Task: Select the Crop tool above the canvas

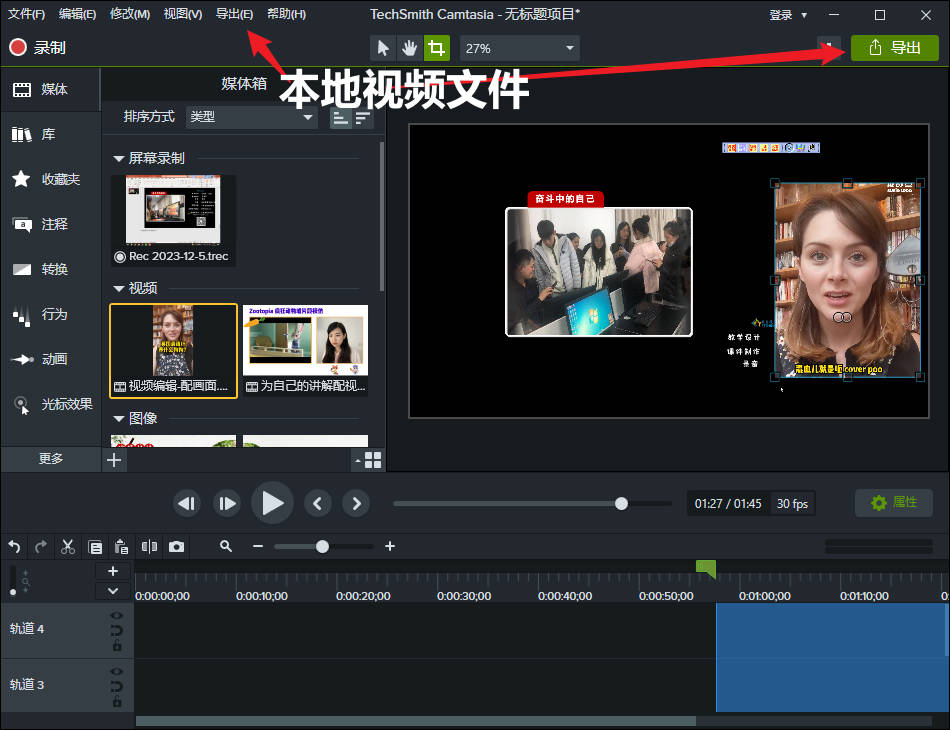Action: pyautogui.click(x=435, y=47)
